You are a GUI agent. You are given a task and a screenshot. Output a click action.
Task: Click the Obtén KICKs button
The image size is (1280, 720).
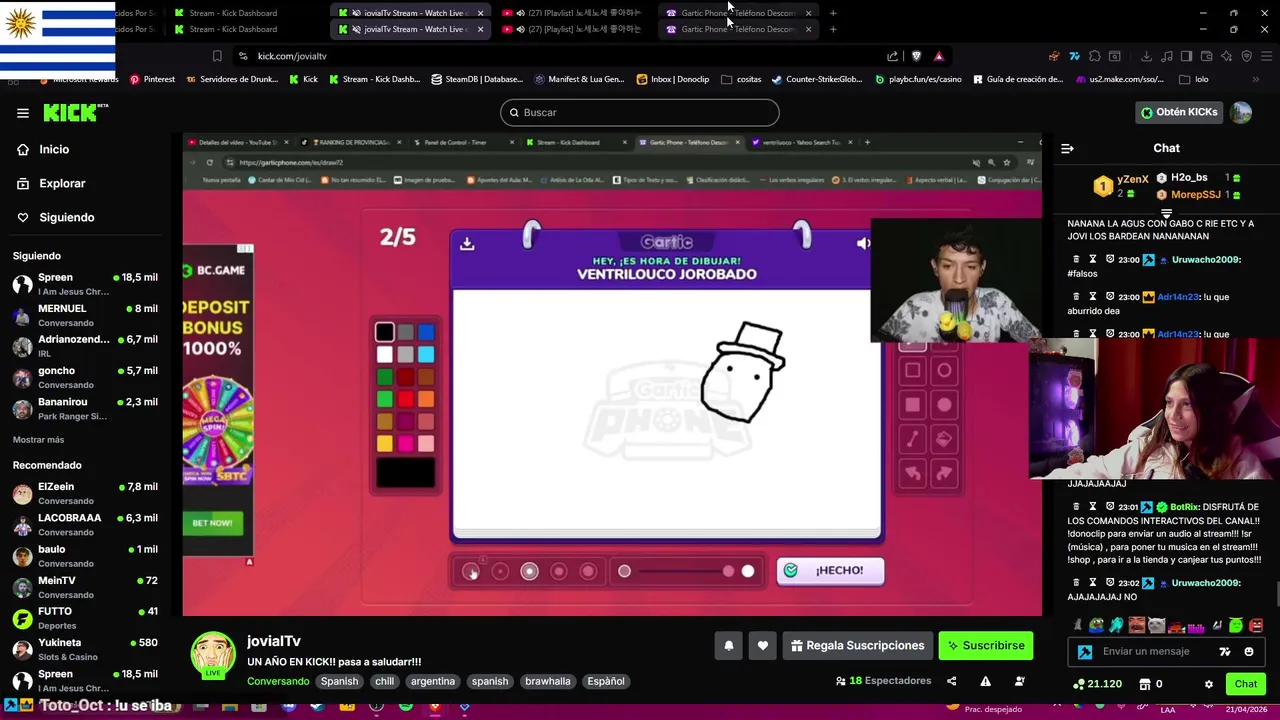[x=1179, y=112]
